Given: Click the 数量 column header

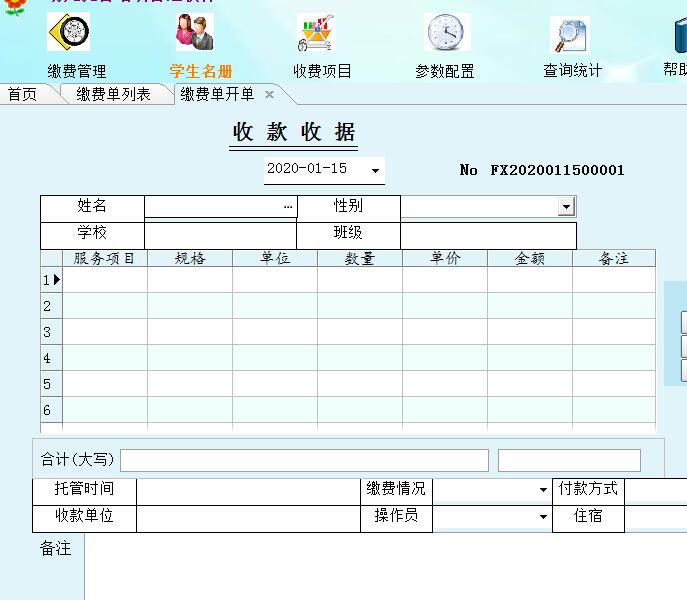Looking at the screenshot, I should 360,258.
